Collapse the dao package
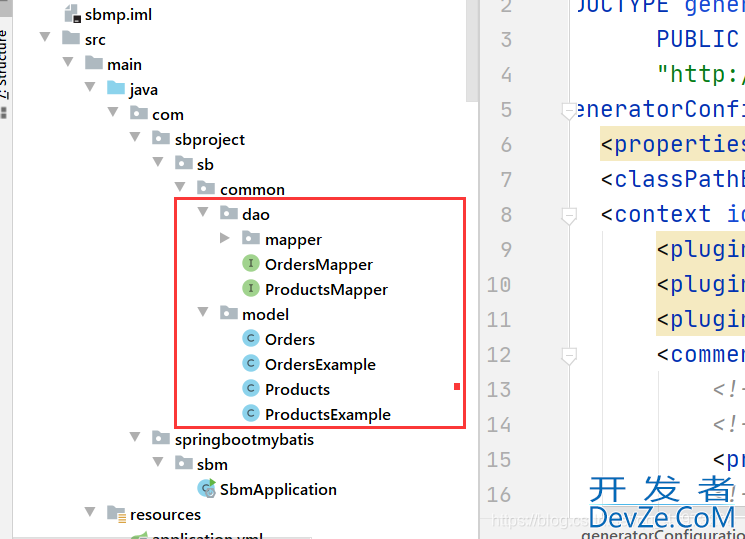The height and width of the screenshot is (539, 745). coord(203,212)
